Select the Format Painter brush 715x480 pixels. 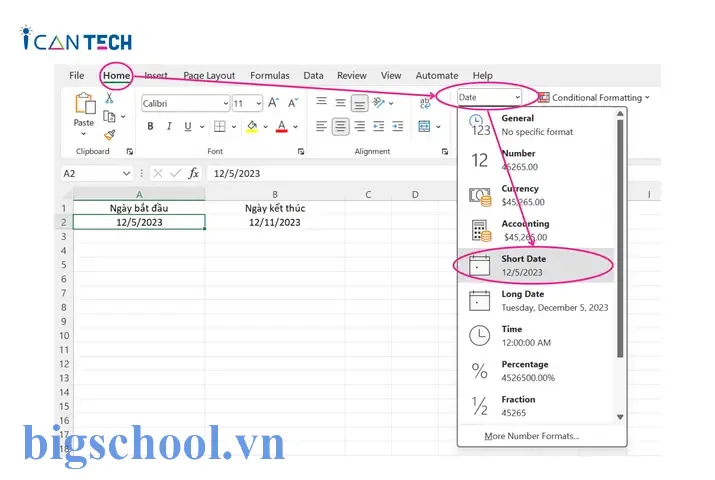click(x=109, y=135)
